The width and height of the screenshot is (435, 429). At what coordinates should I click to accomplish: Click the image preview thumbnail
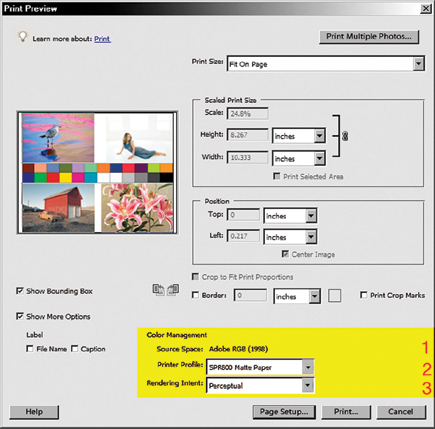click(x=97, y=173)
